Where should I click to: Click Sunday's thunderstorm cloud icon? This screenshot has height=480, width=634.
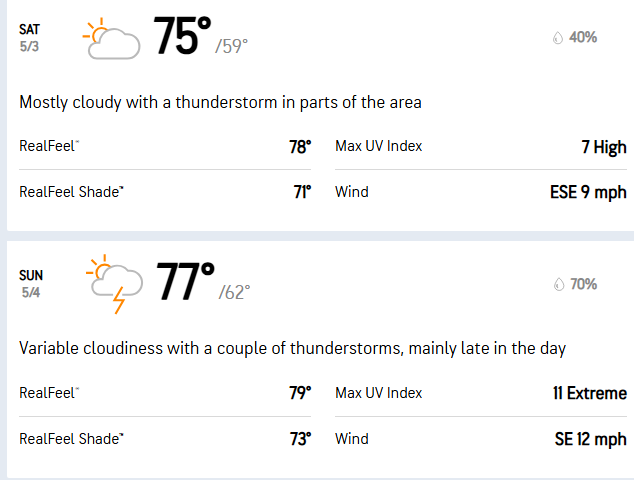point(112,285)
